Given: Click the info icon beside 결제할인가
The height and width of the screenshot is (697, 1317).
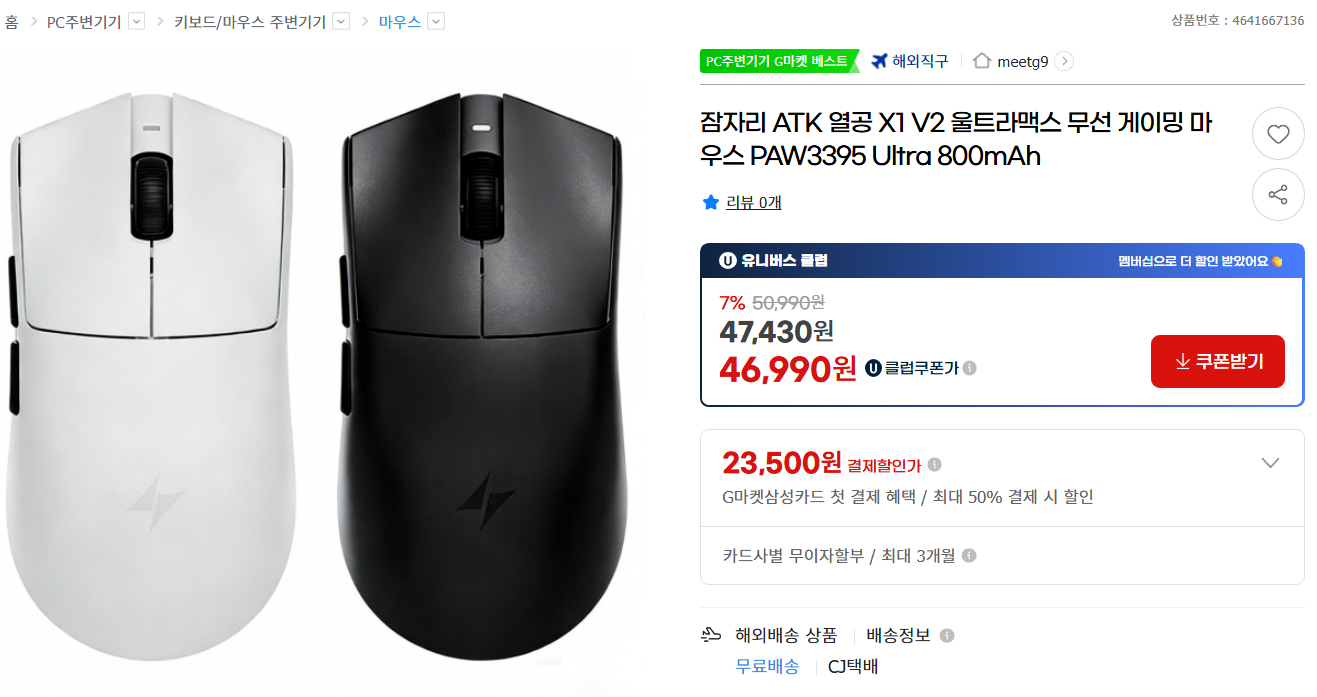Looking at the screenshot, I should 935,464.
